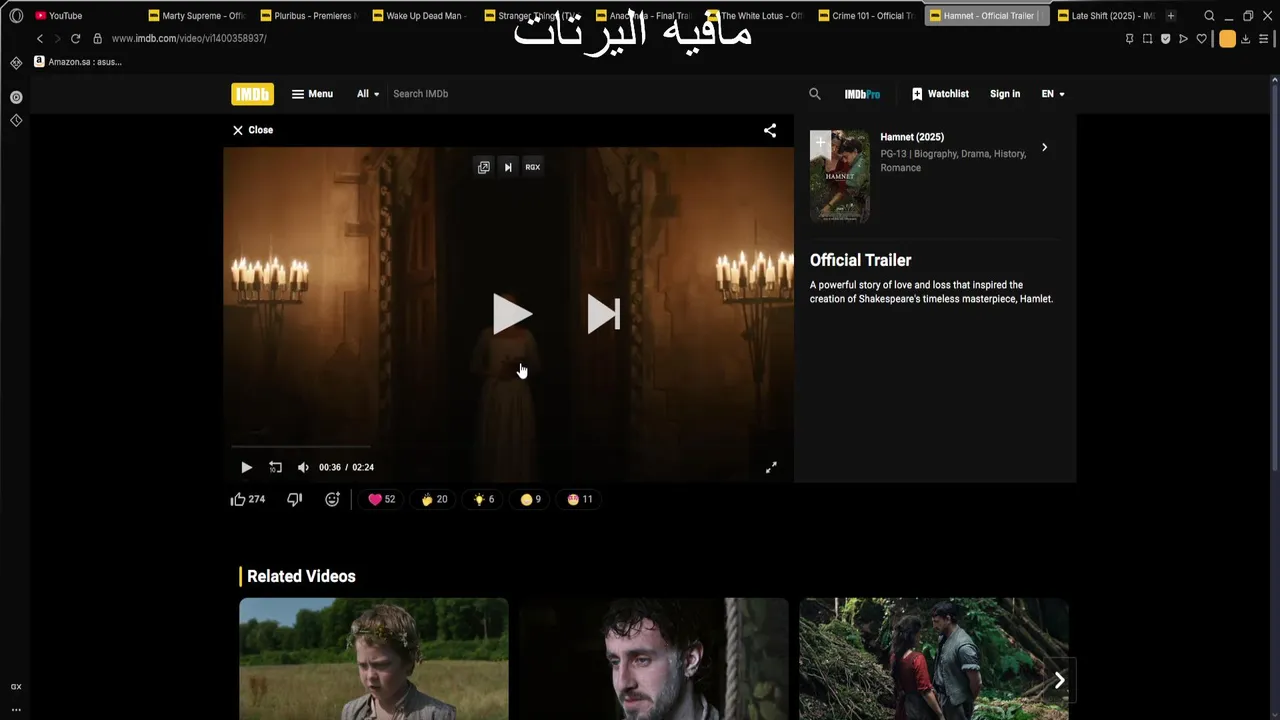Expand Hamnet title details chevron

tap(1044, 147)
